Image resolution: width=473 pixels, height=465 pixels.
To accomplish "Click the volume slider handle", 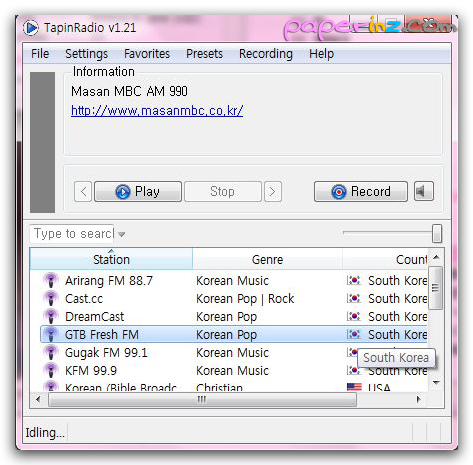I will pos(437,233).
